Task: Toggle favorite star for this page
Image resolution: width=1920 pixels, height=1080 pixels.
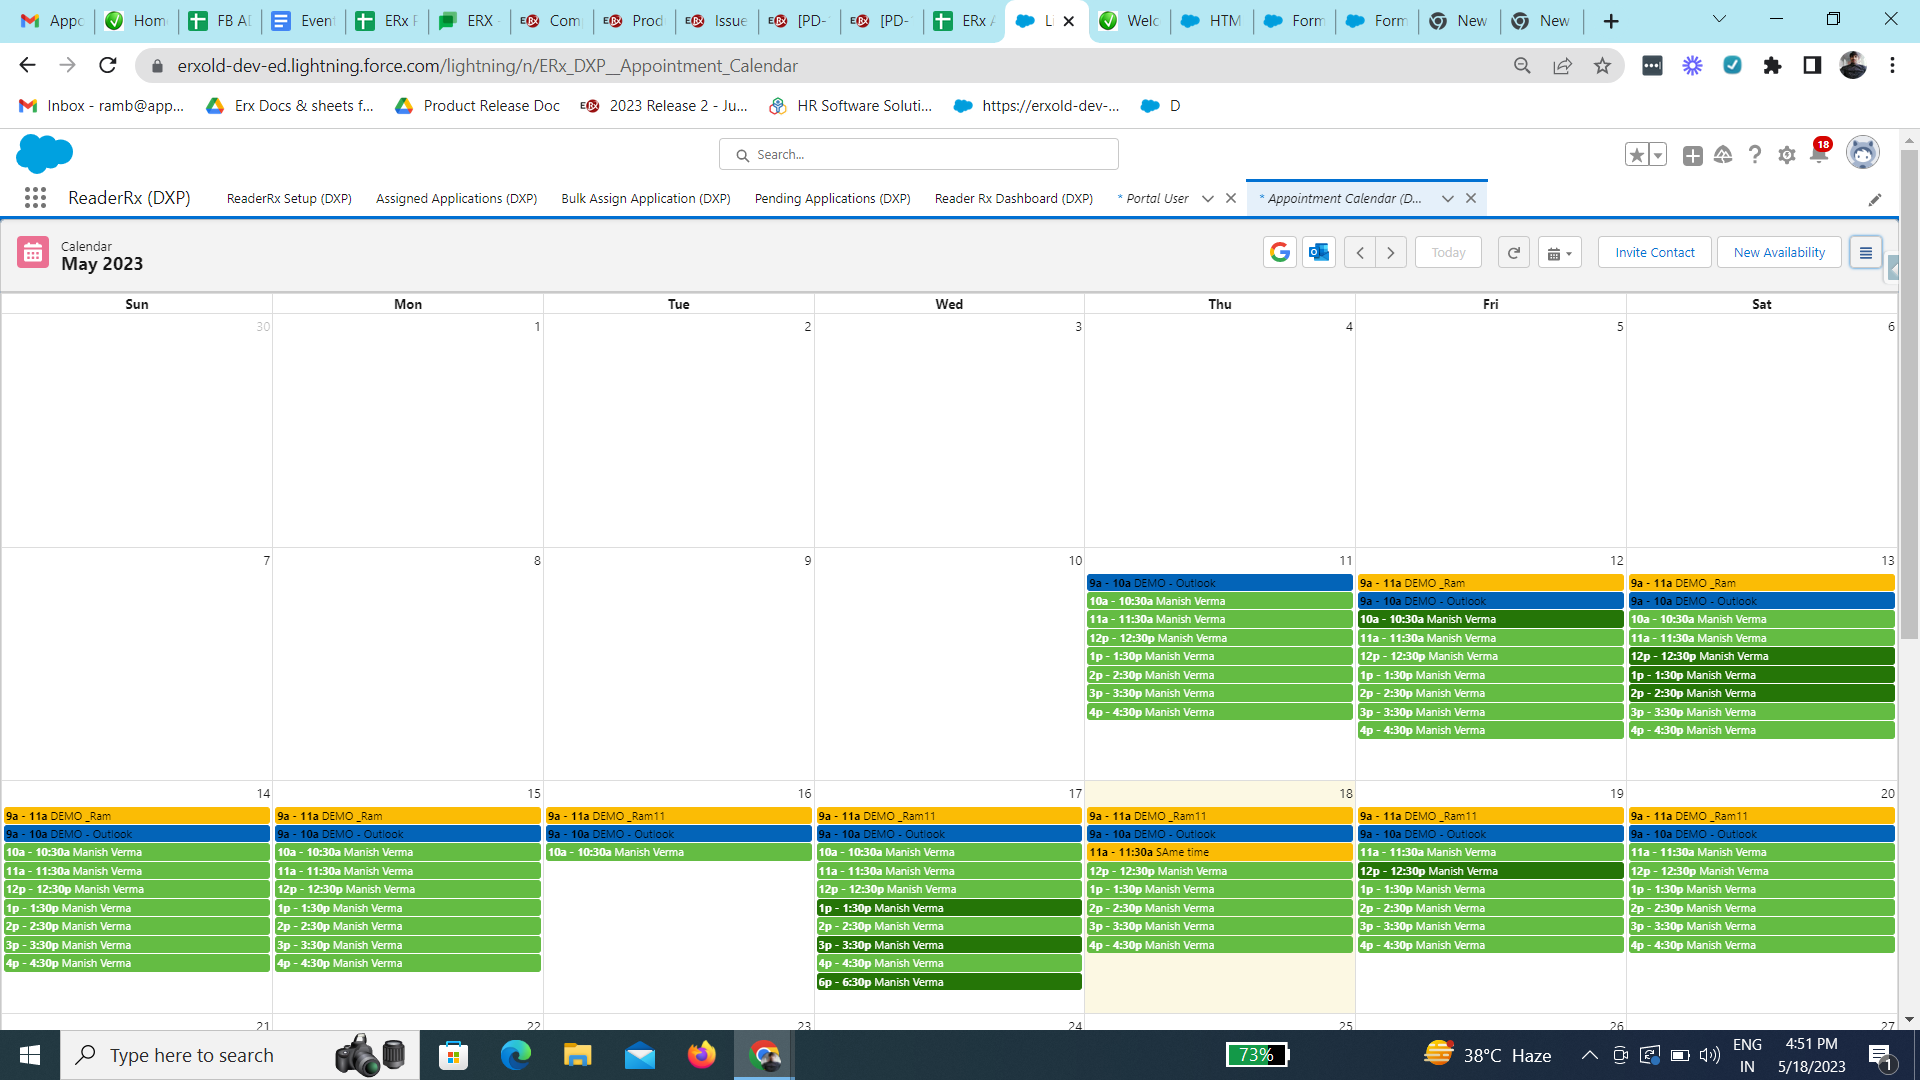Action: pos(1637,155)
